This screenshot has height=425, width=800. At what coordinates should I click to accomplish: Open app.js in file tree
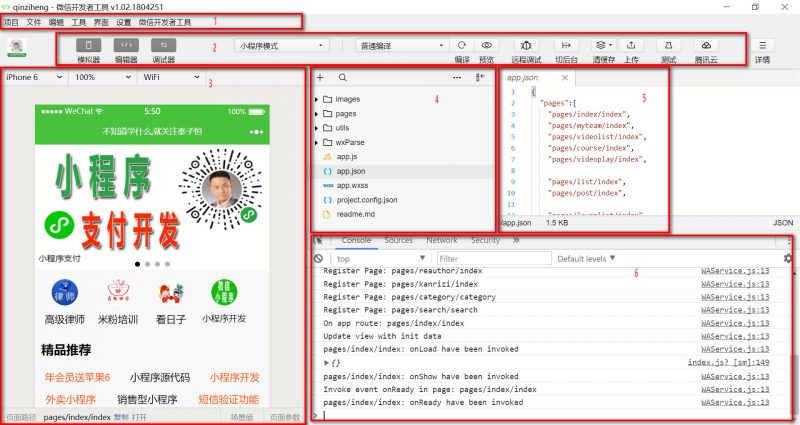[x=347, y=157]
